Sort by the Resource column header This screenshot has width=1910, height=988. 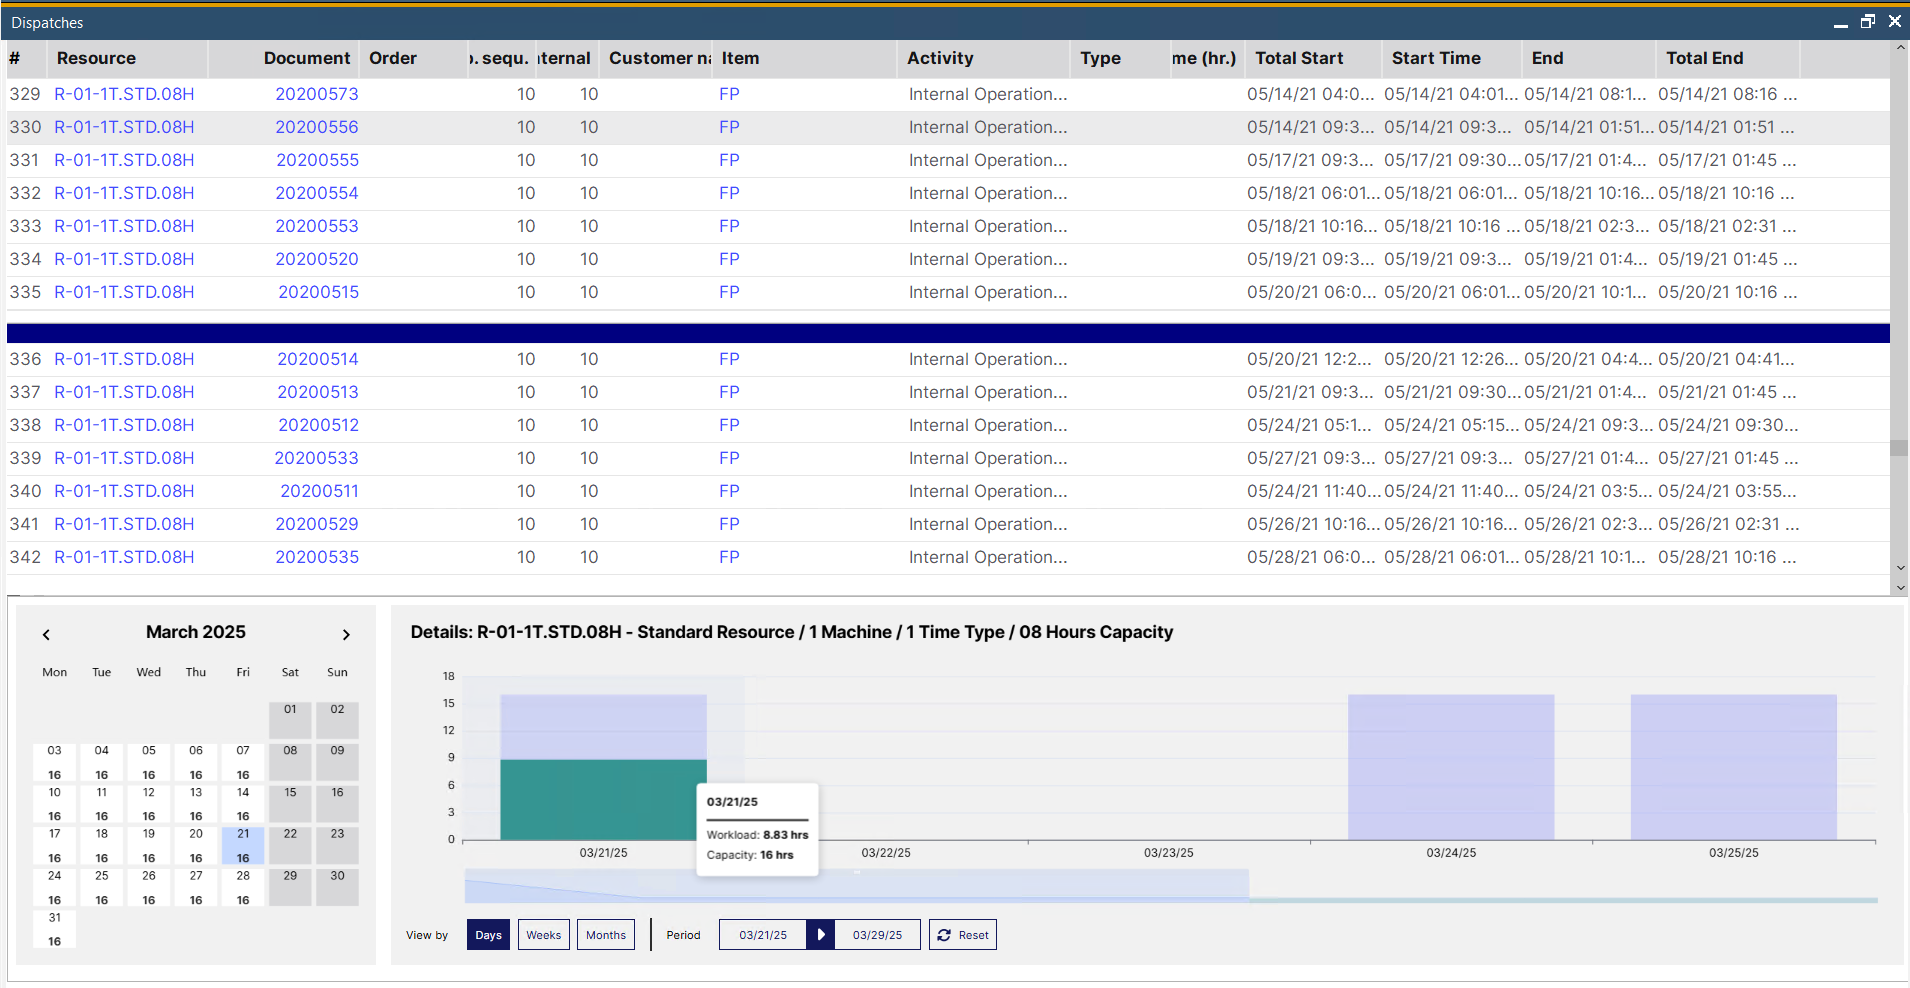tap(96, 58)
